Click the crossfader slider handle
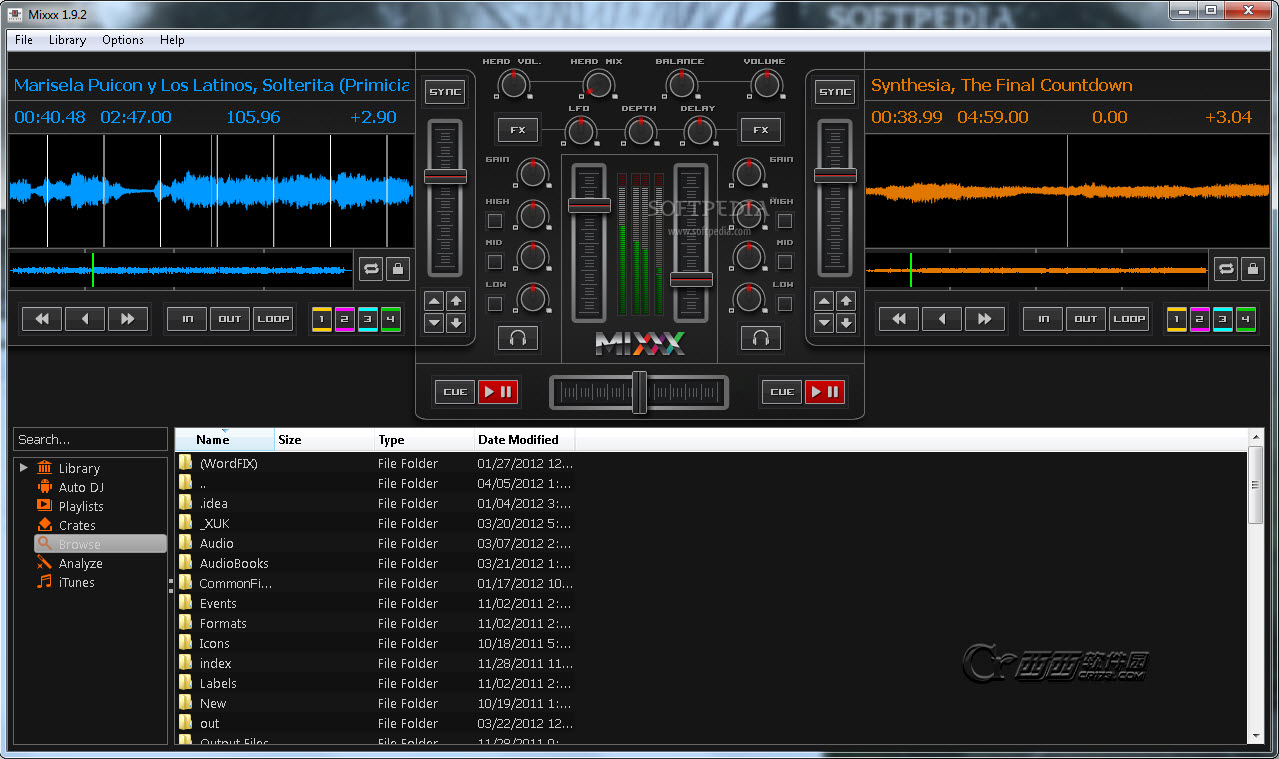Screen dimensions: 1279x759 (x=639, y=392)
